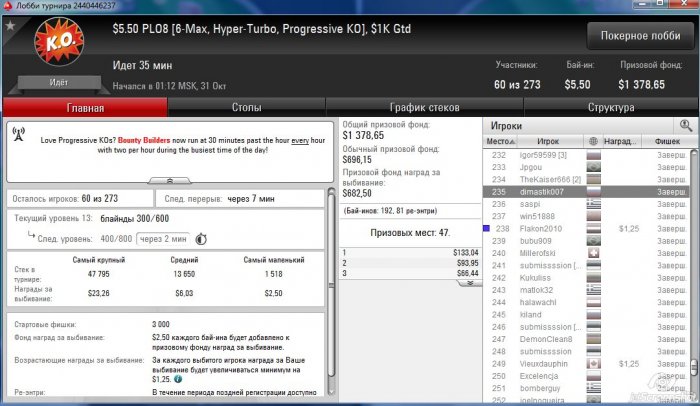Viewport: 700px width, 406px height.
Task: Select player igor59599 [3] row
Action: 586,155
